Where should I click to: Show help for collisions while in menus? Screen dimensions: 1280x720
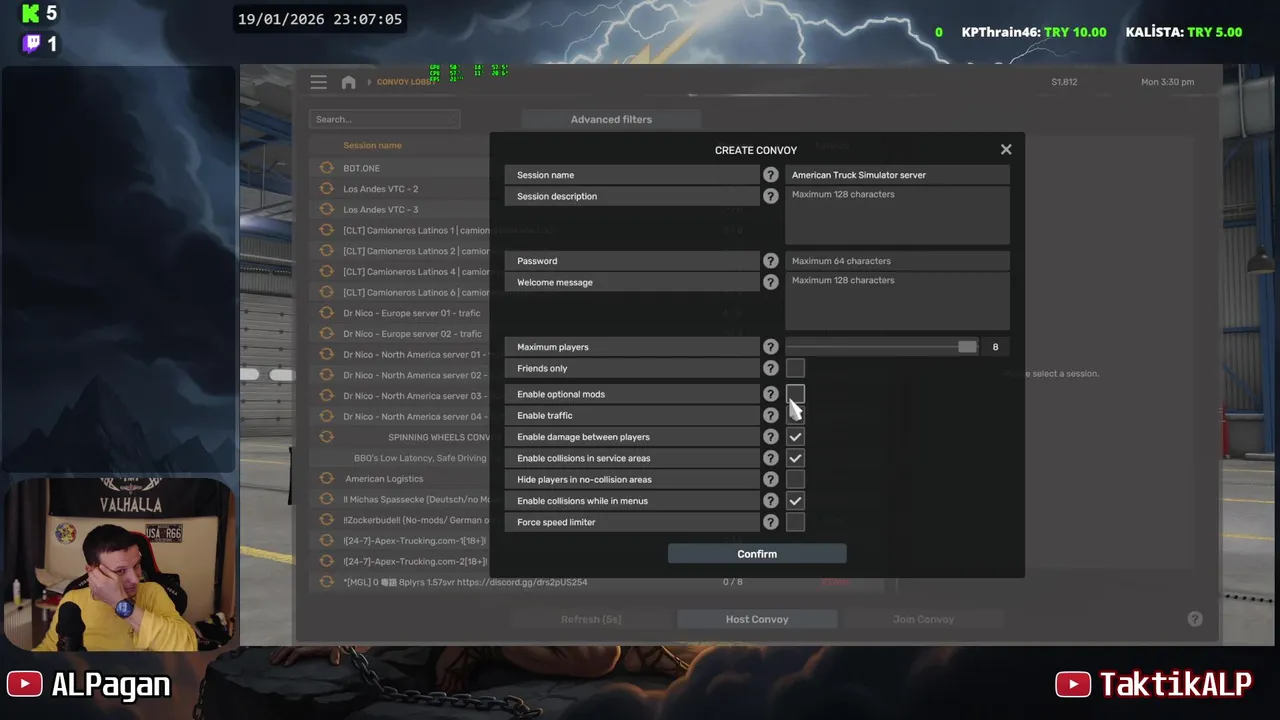770,501
